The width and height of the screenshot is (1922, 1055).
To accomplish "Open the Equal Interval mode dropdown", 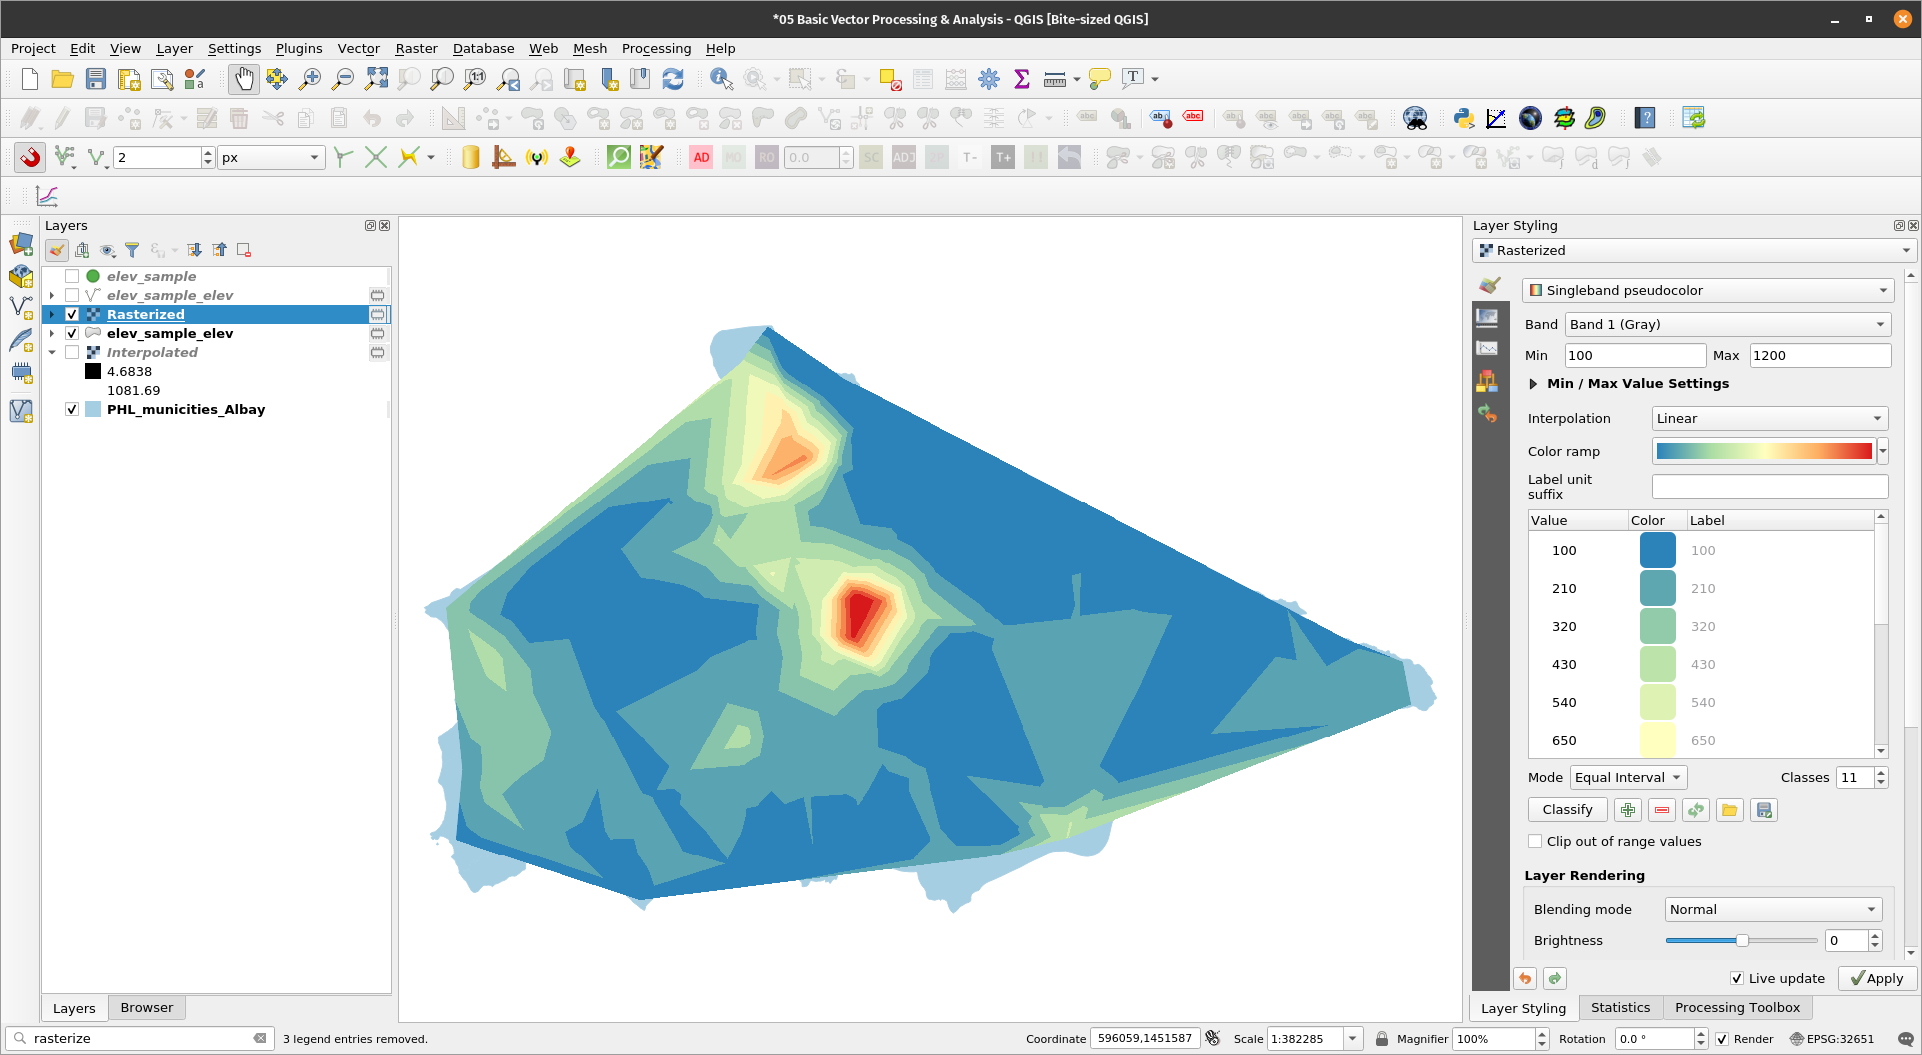I will pyautogui.click(x=1627, y=777).
